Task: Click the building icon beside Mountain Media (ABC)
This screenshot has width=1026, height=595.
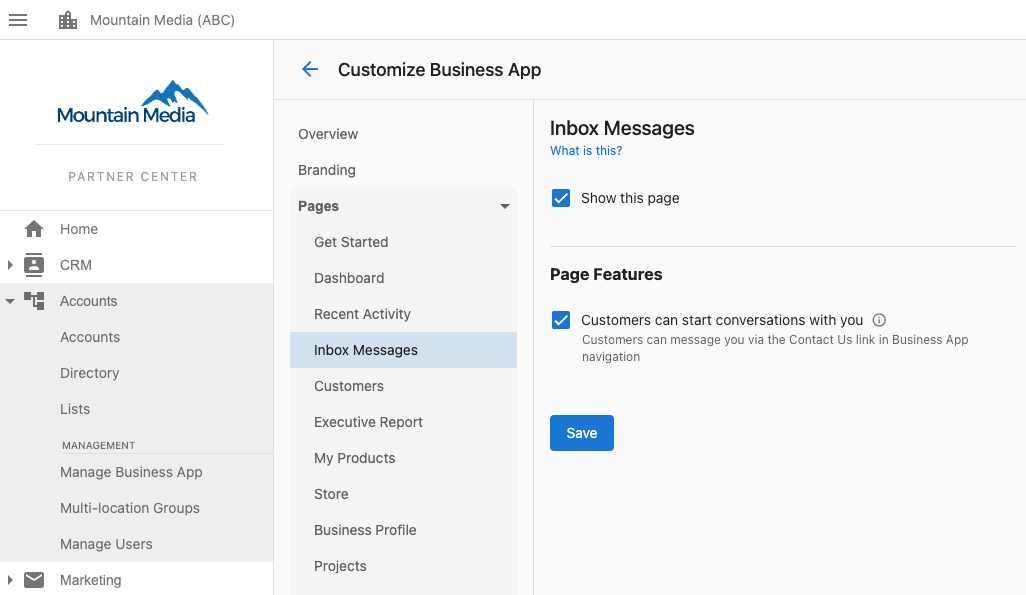Action: pyautogui.click(x=68, y=20)
